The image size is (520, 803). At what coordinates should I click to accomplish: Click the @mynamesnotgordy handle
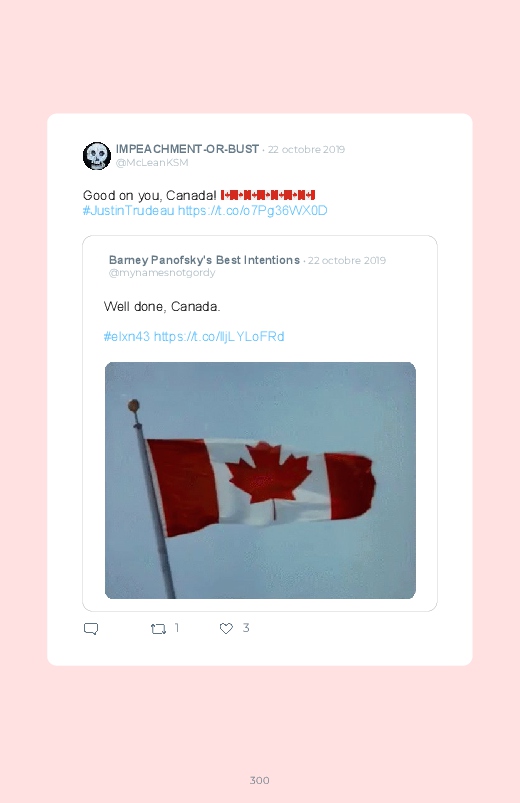[162, 272]
